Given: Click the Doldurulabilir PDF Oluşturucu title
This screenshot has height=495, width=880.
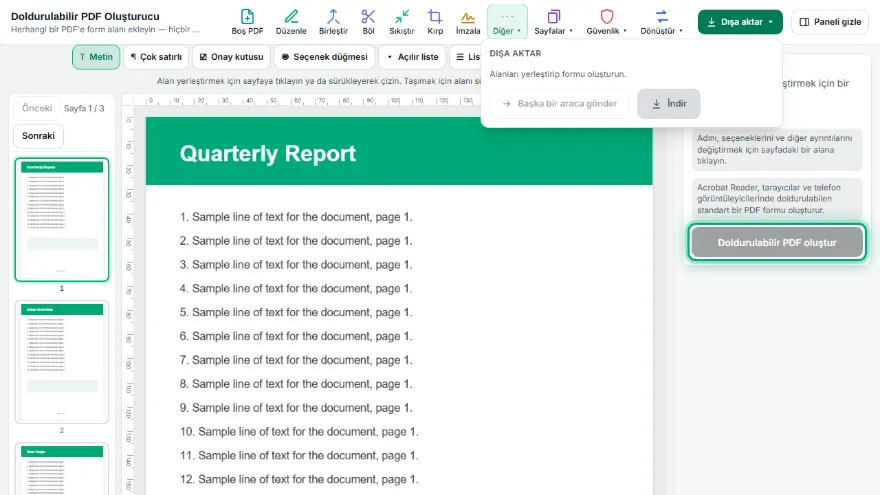Looking at the screenshot, I should click(x=85, y=16).
